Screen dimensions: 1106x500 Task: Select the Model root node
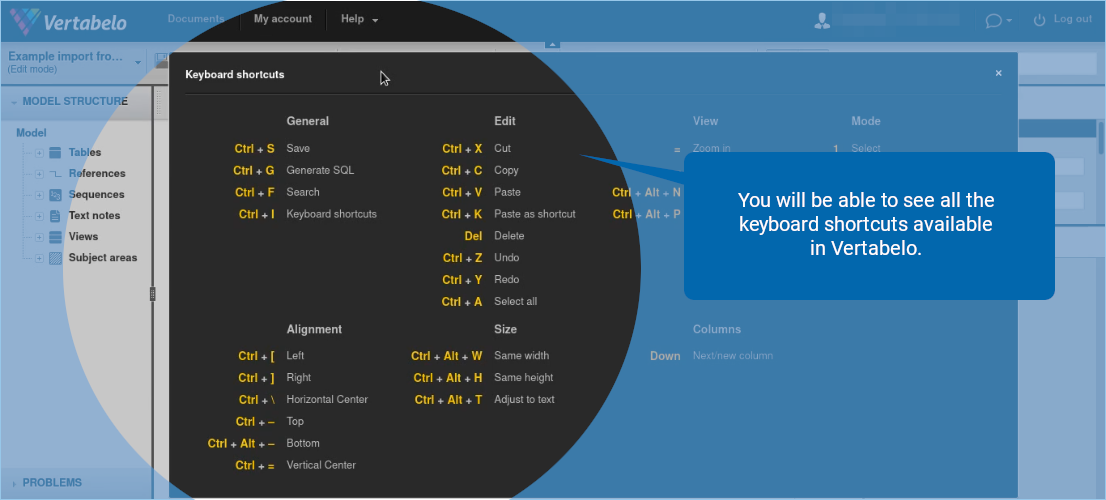31,133
